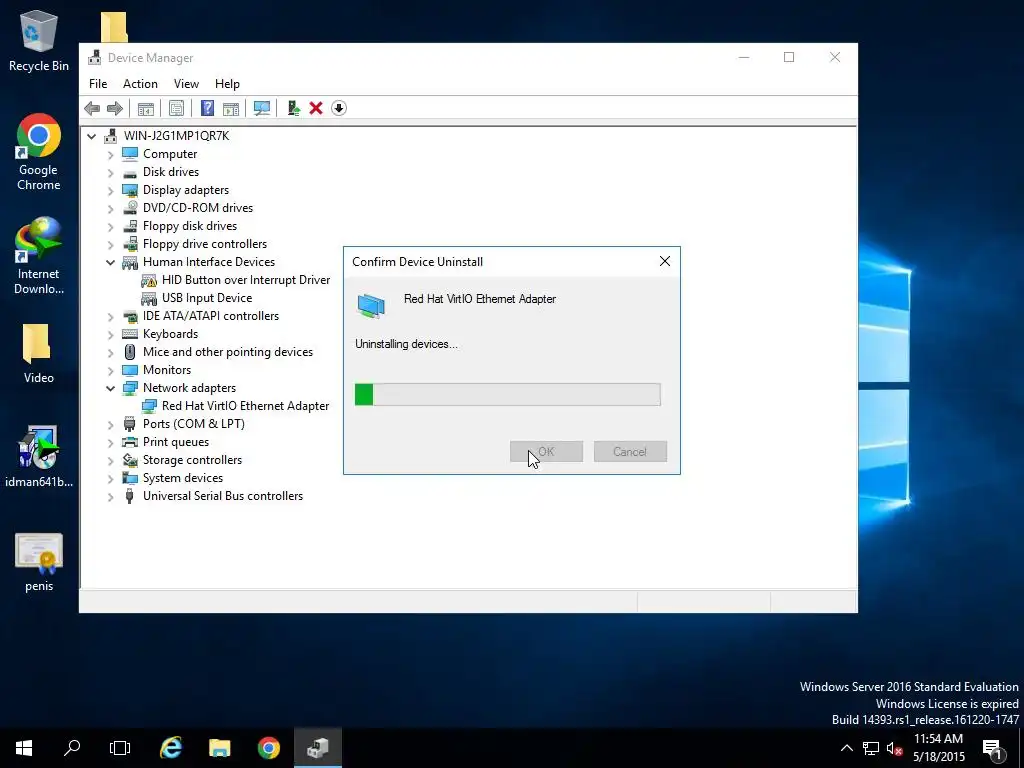Open the Properties toolbar icon

pos(176,108)
